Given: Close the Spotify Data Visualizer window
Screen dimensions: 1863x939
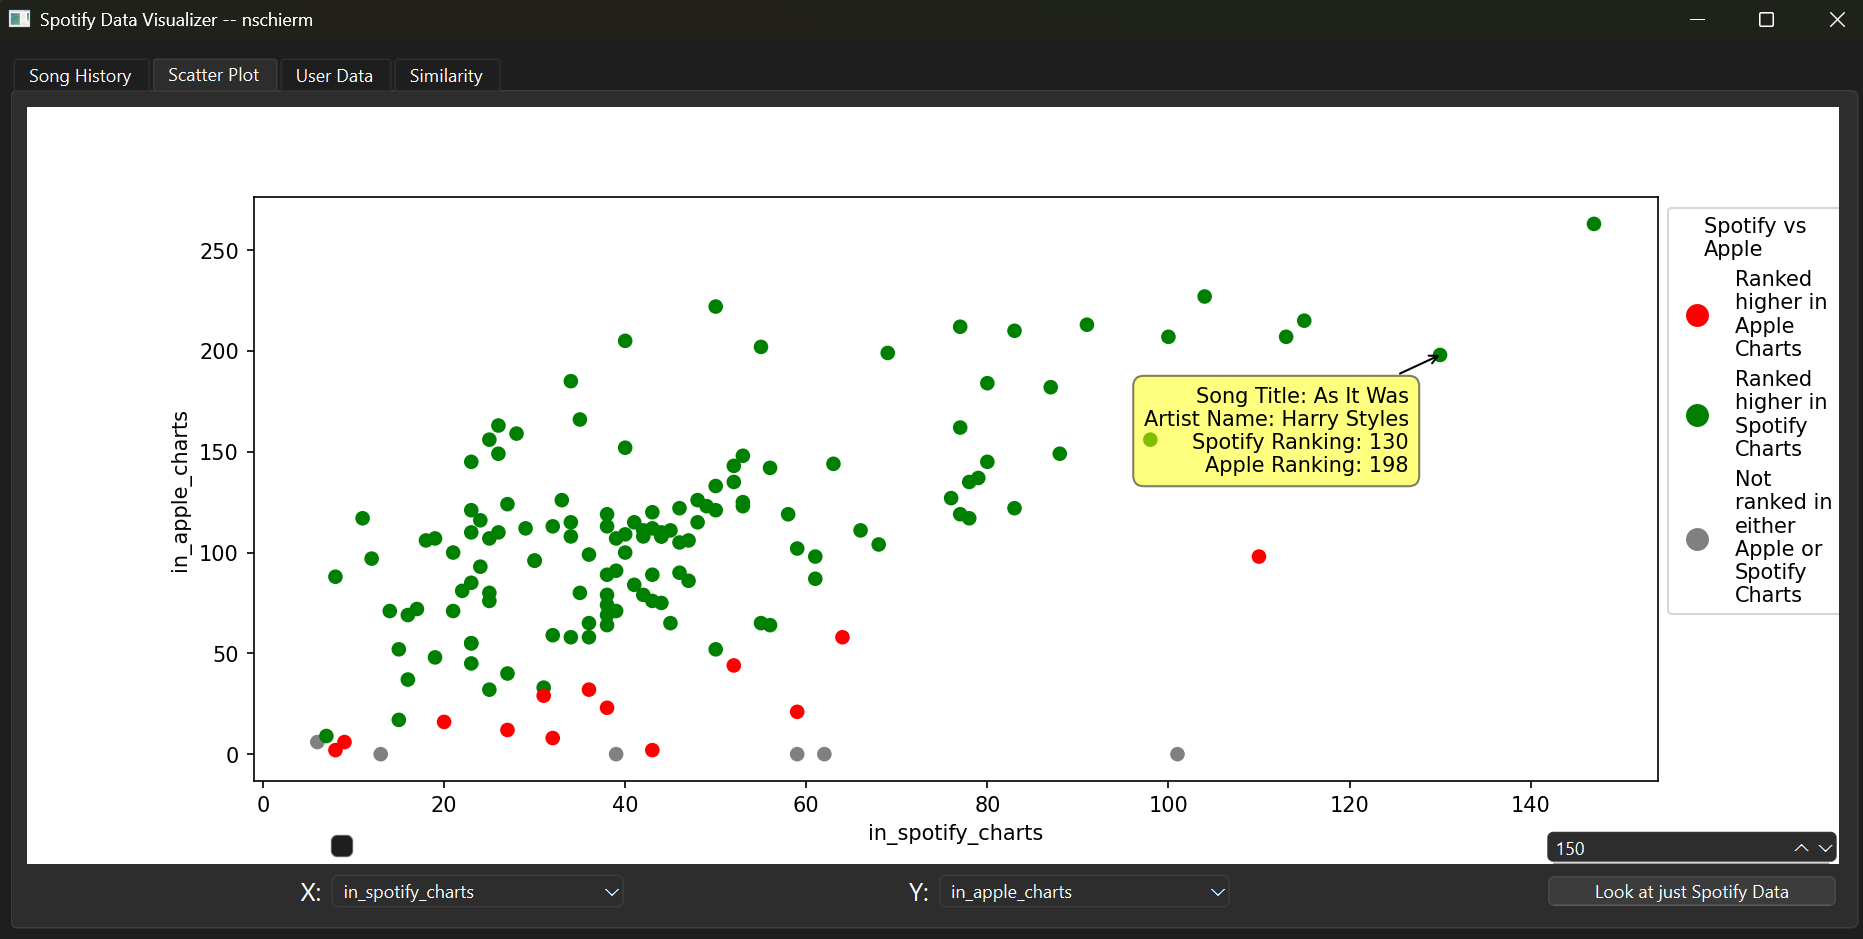Looking at the screenshot, I should click(1837, 20).
